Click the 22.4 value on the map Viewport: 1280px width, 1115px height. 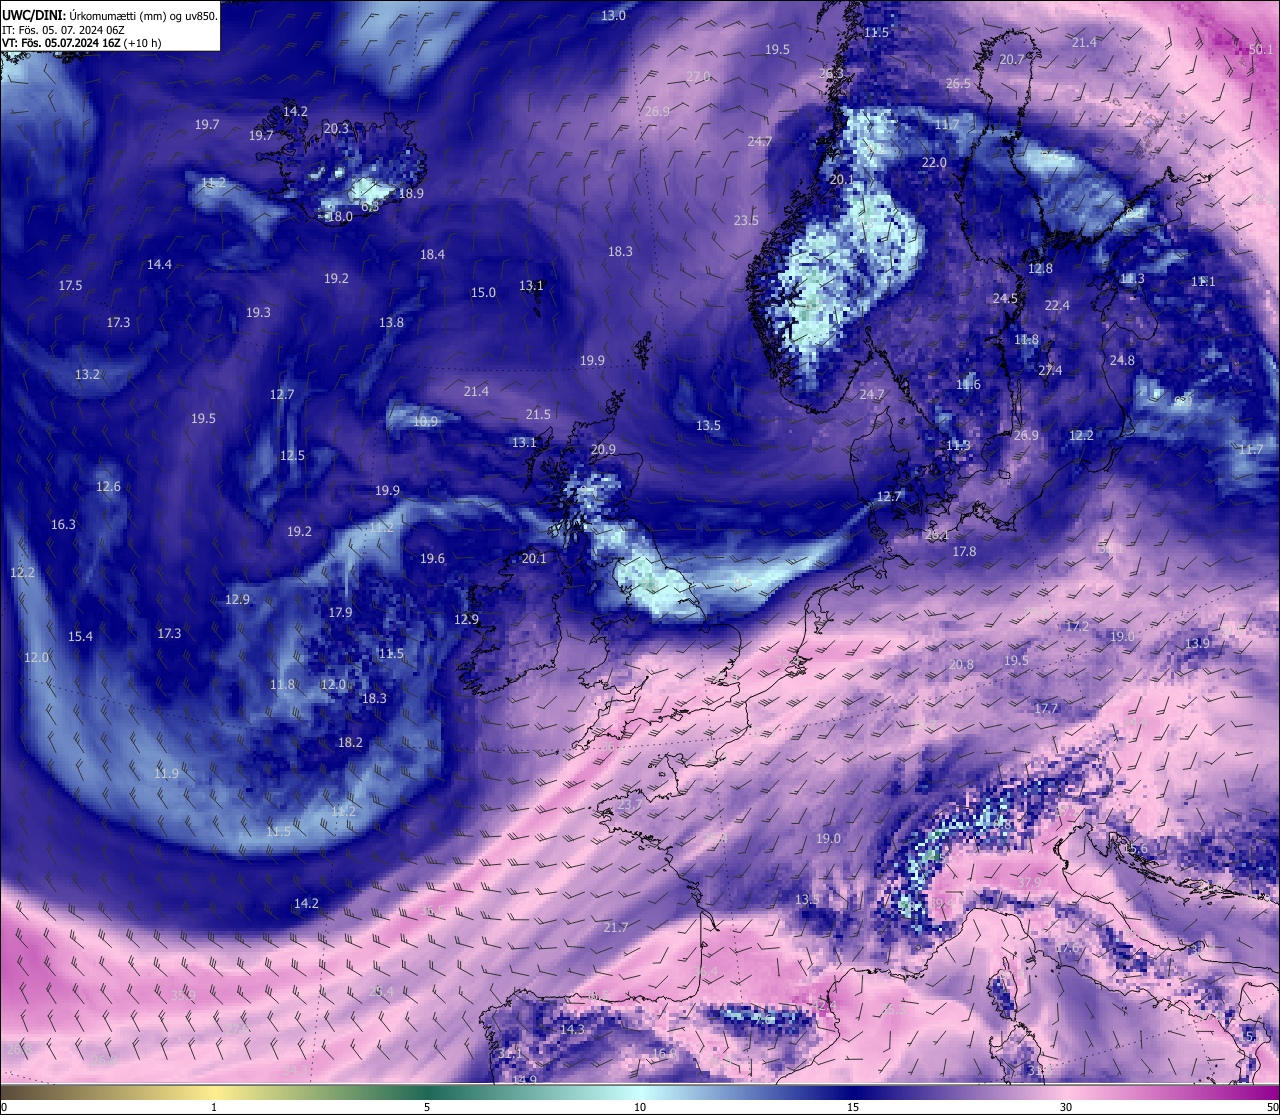(x=1057, y=306)
